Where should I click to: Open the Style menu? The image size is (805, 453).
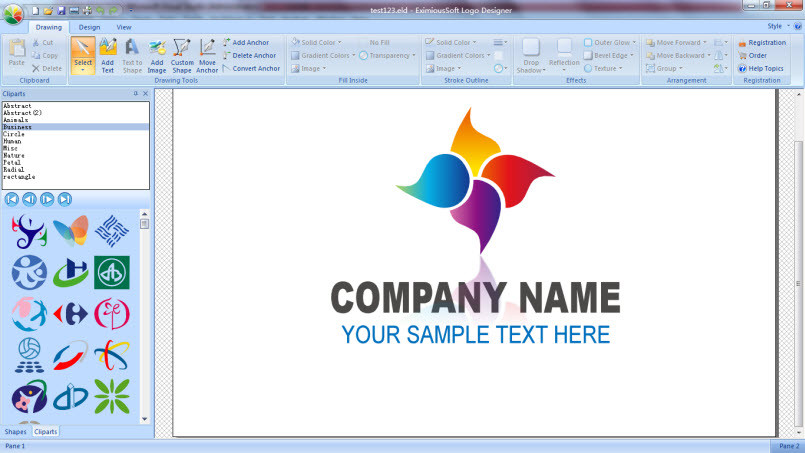point(779,26)
